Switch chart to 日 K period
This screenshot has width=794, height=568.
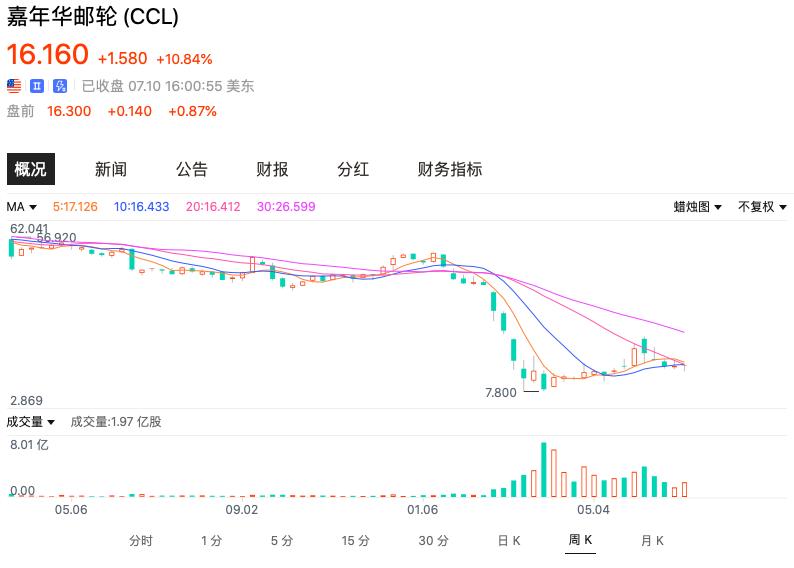(509, 541)
